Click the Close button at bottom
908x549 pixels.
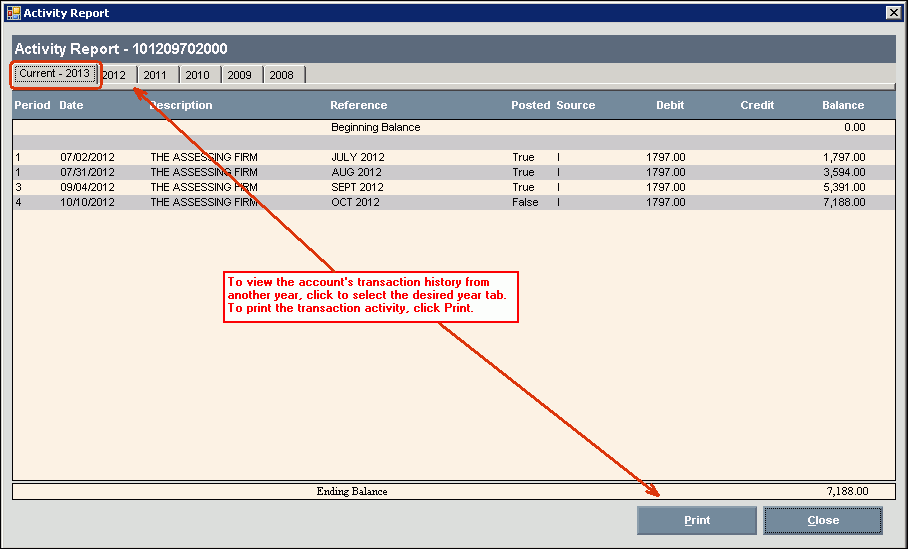coord(823,520)
